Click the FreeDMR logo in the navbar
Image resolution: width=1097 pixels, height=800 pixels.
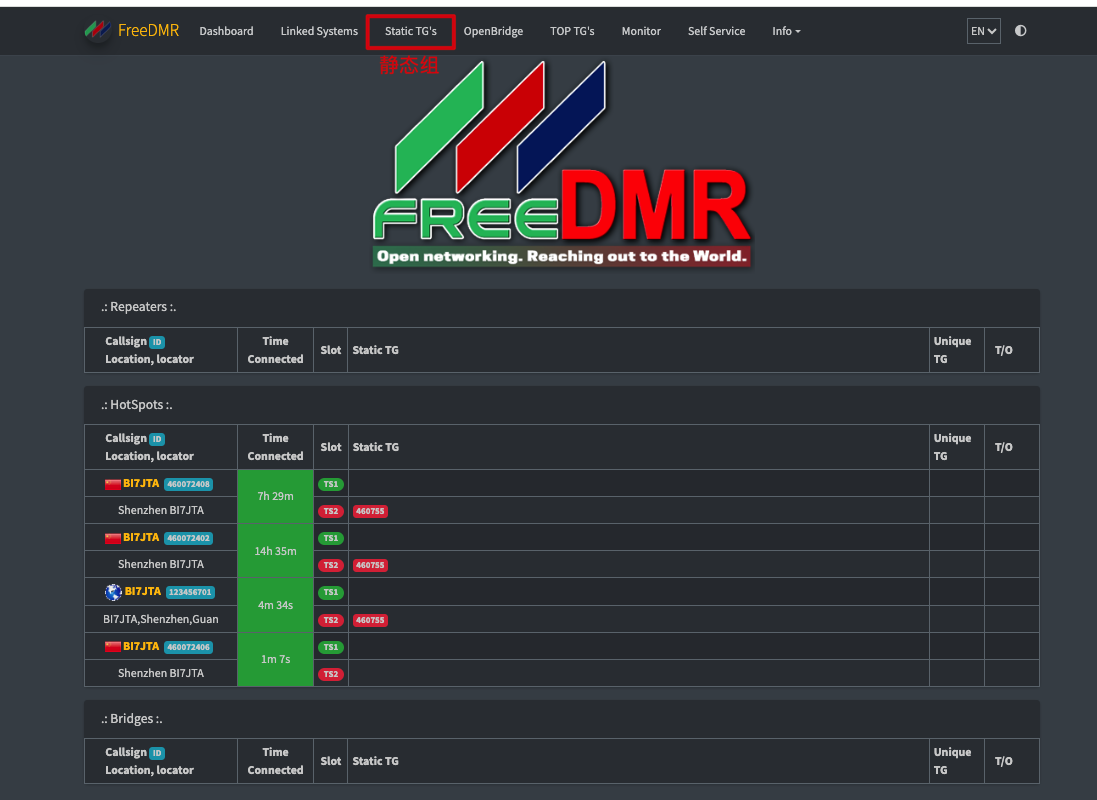tap(131, 30)
